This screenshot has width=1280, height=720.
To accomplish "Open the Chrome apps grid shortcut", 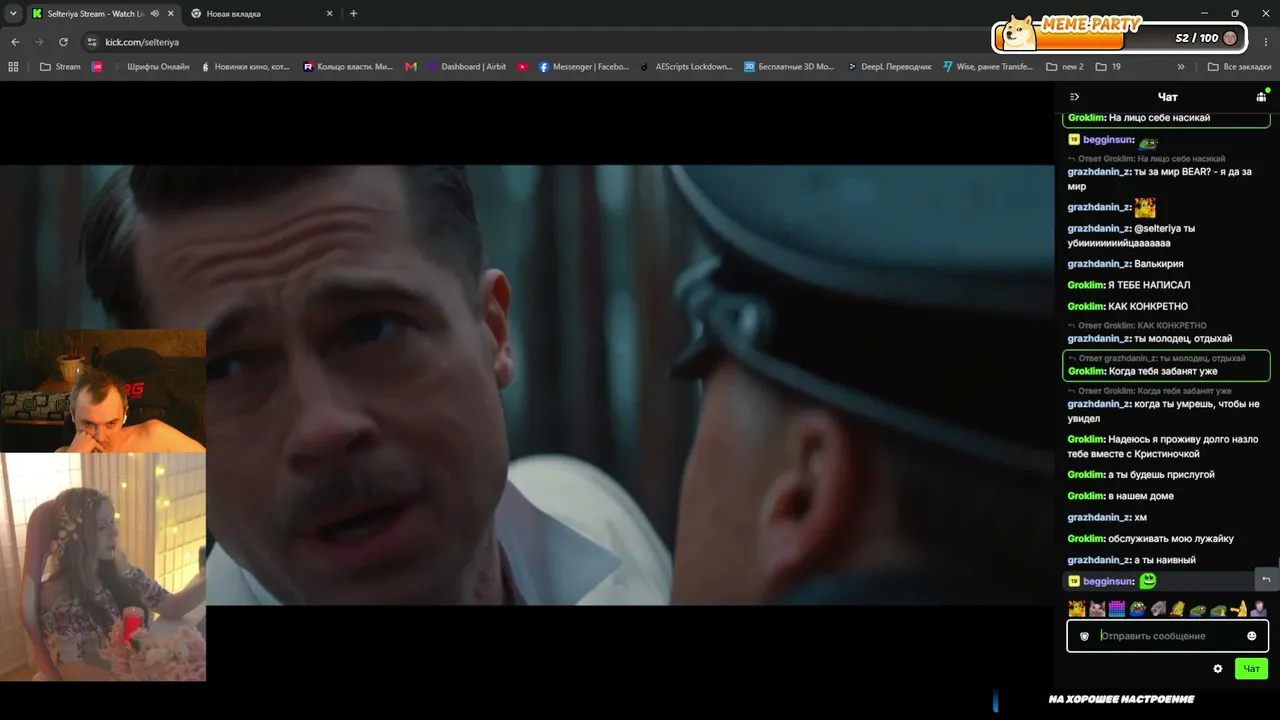I will [x=13, y=67].
